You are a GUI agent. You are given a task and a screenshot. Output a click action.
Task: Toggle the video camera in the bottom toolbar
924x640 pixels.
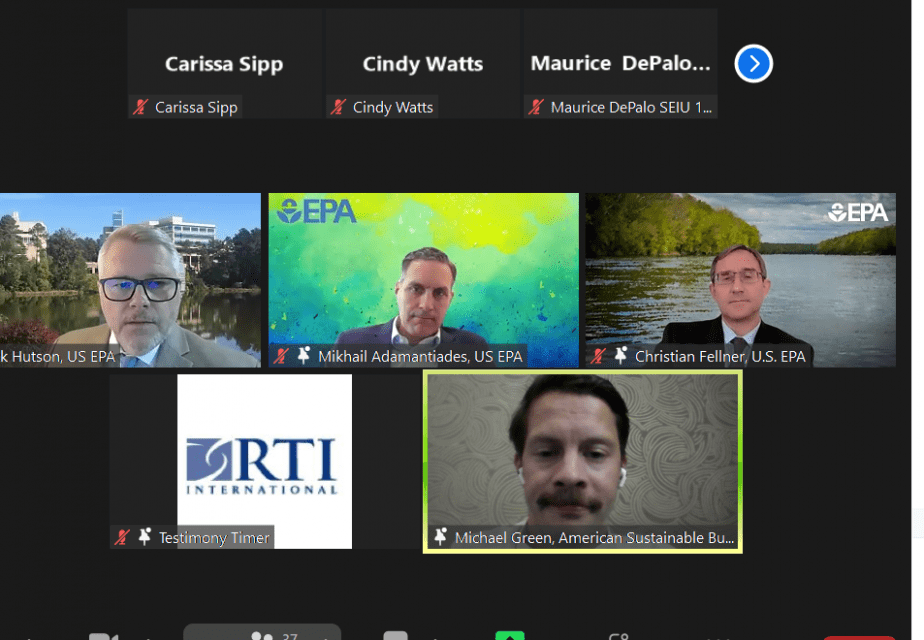click(x=102, y=636)
